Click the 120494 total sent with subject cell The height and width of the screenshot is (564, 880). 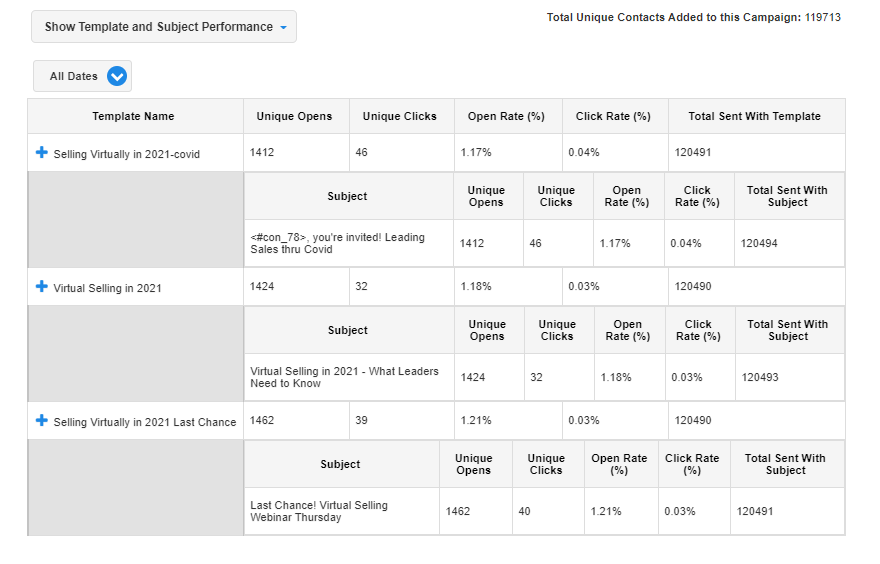[x=759, y=243]
